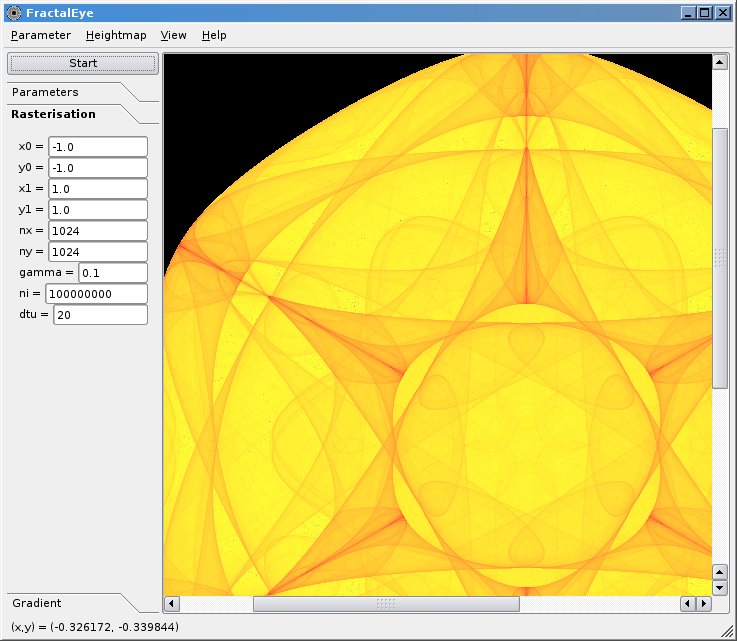Minimize the FractalEye window
Image resolution: width=737 pixels, height=641 pixels.
pyautogui.click(x=688, y=13)
